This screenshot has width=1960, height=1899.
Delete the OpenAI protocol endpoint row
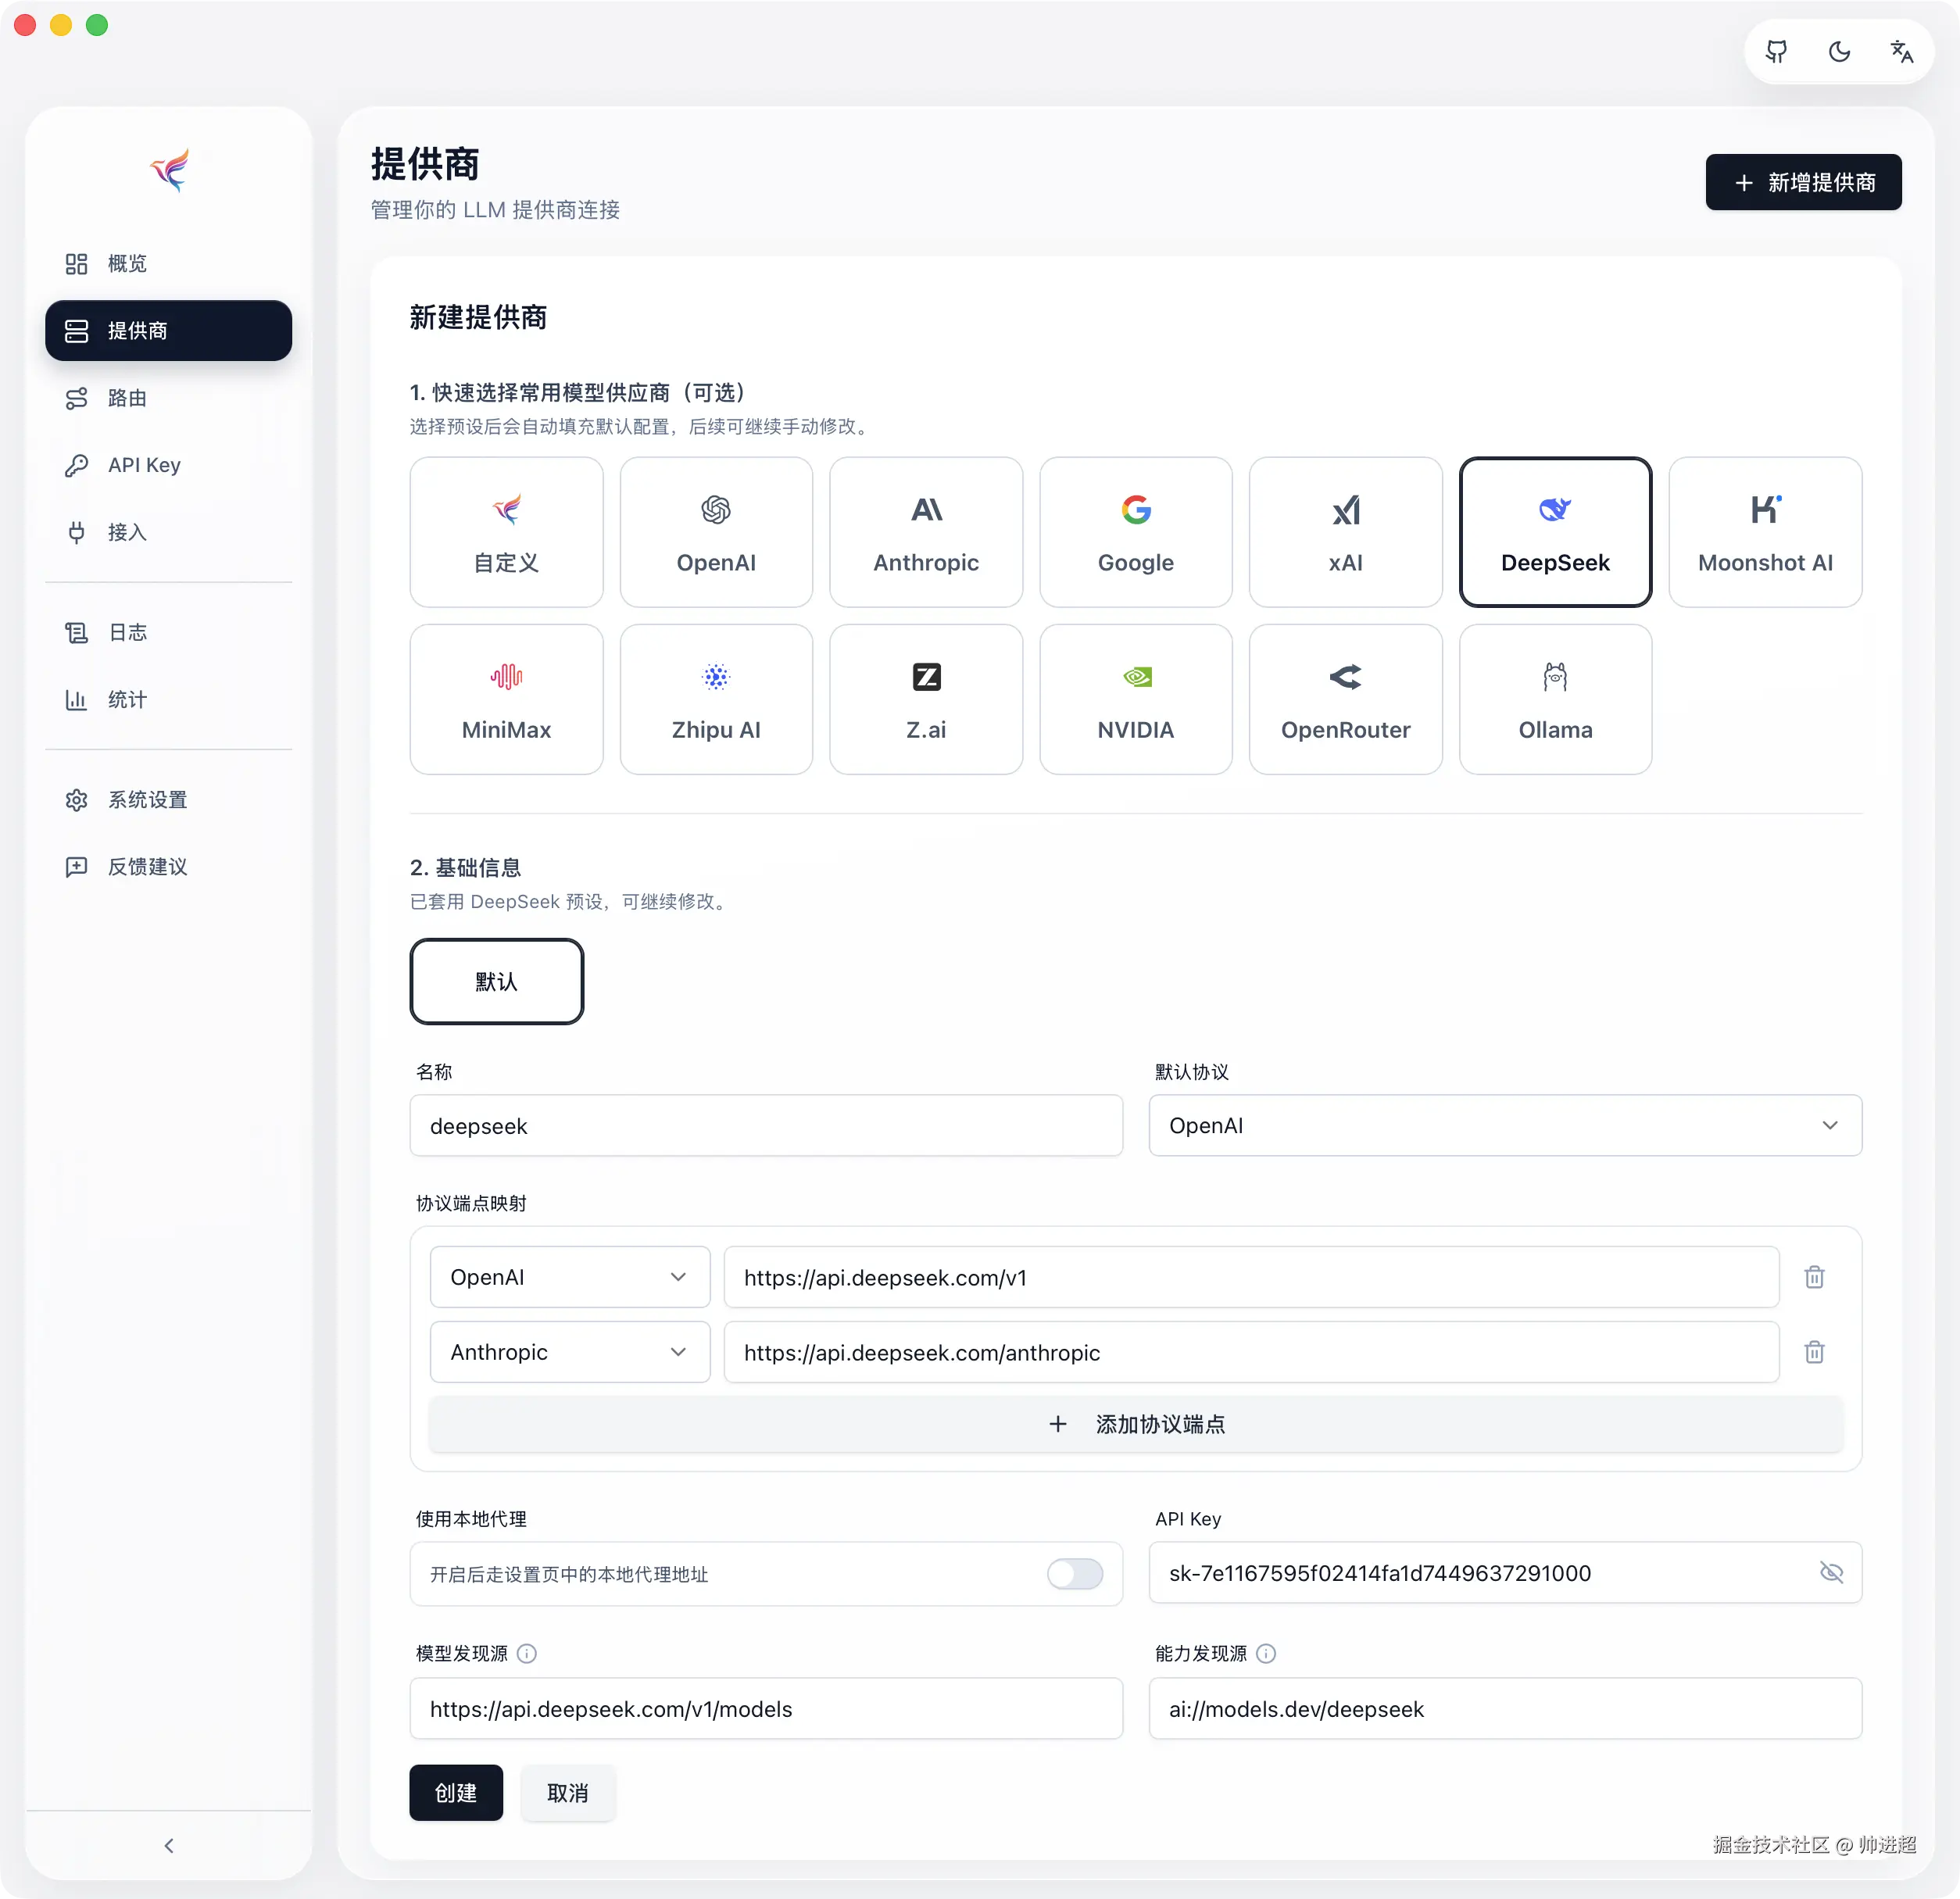1814,1277
